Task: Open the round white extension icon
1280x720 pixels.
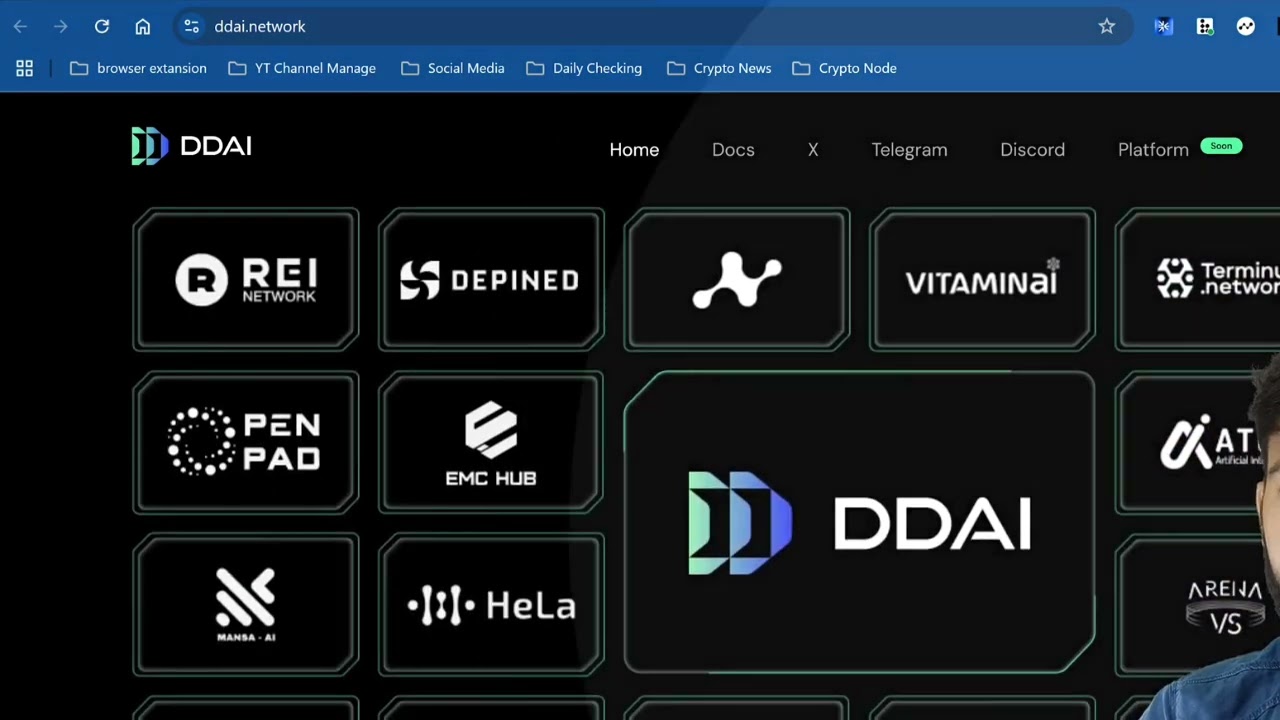Action: [1246, 27]
